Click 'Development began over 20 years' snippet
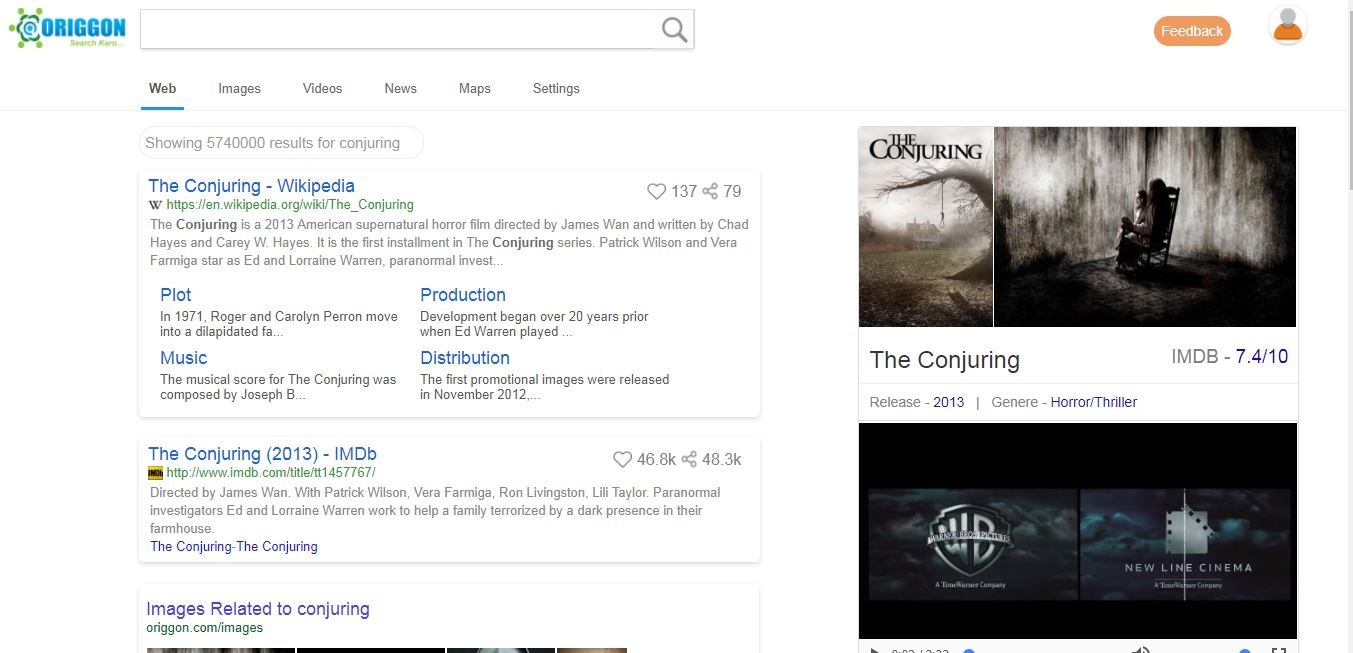Screen dimensions: 1353x653 click(534, 324)
